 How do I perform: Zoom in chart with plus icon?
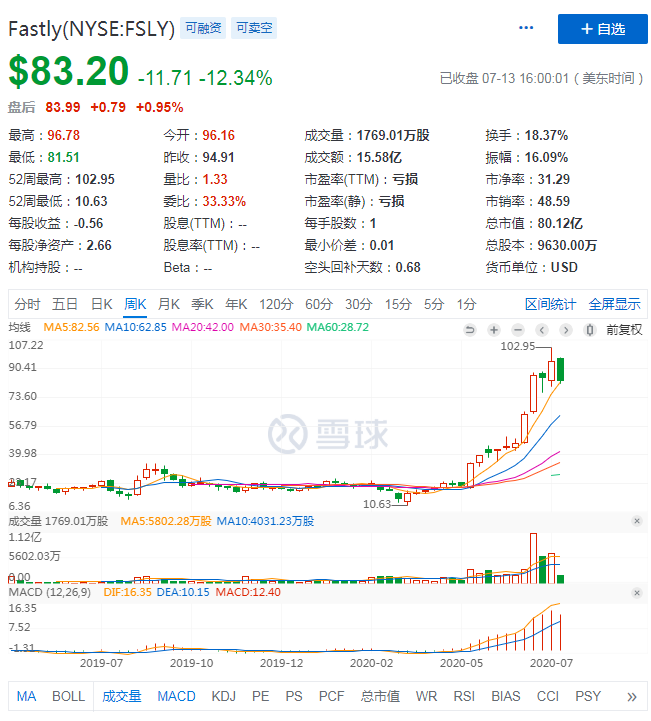point(494,330)
